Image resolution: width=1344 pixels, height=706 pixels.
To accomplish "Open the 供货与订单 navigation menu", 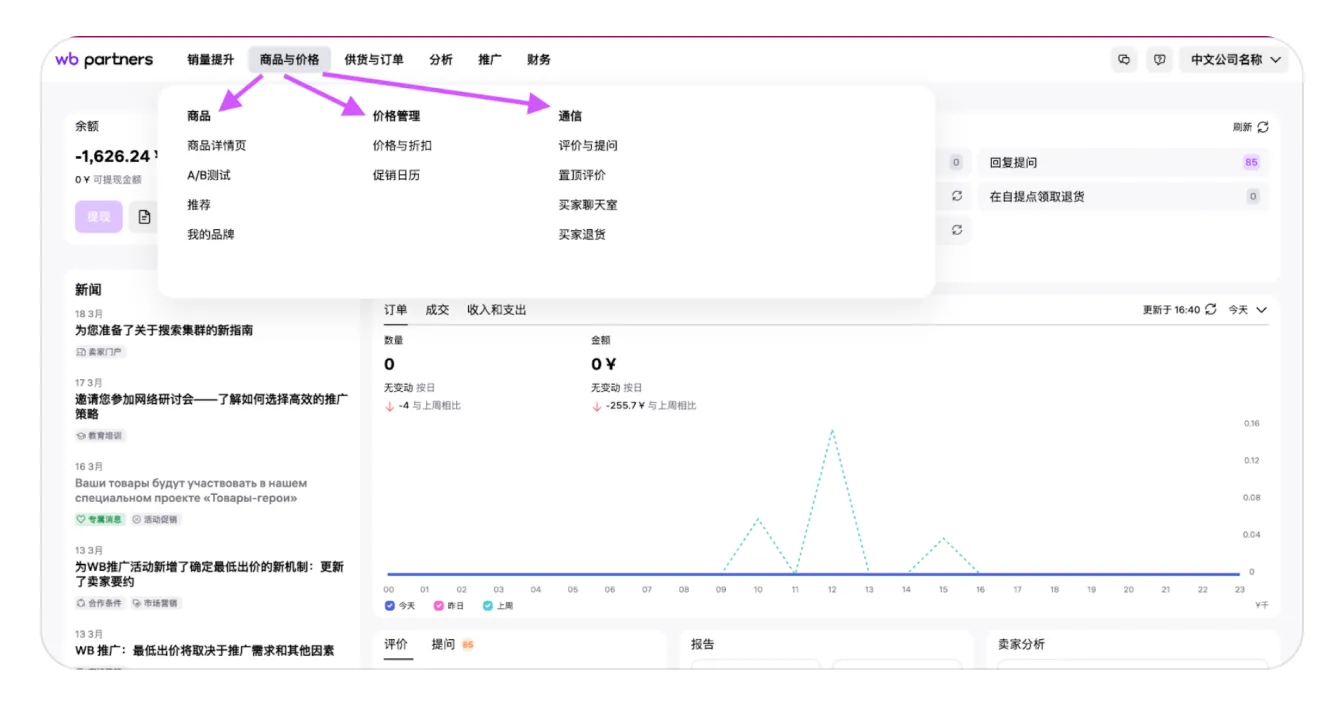I will coord(374,60).
